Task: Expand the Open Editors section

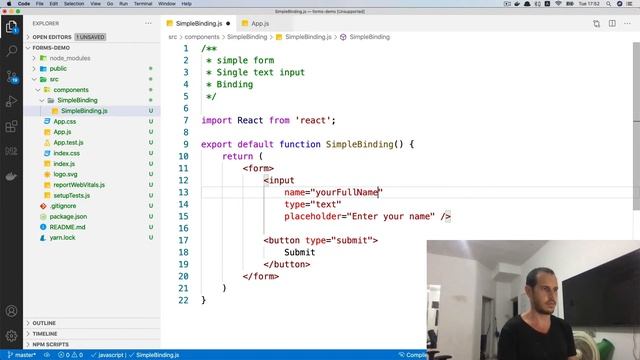Action: (x=51, y=37)
